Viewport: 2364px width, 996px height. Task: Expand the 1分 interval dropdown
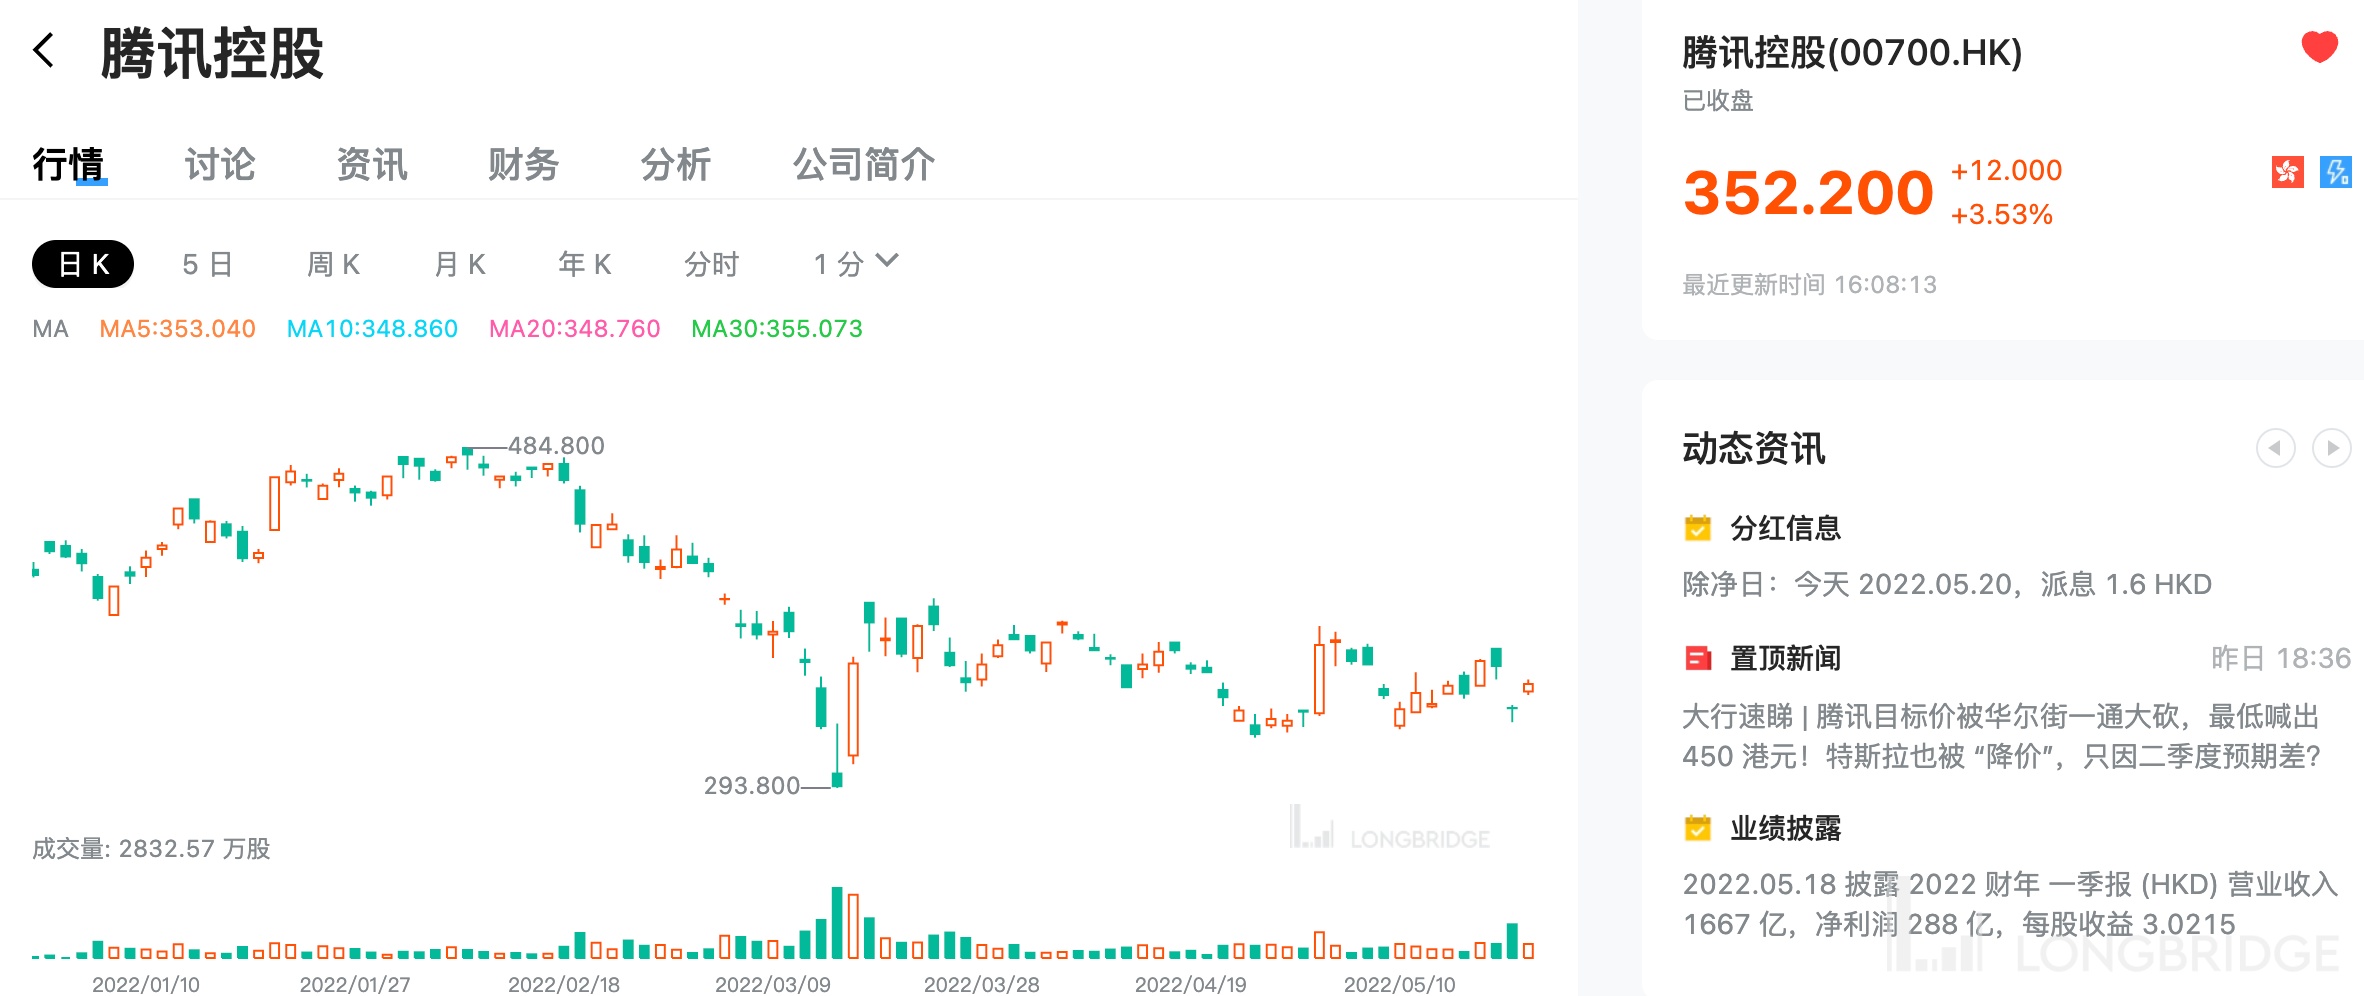tap(856, 264)
